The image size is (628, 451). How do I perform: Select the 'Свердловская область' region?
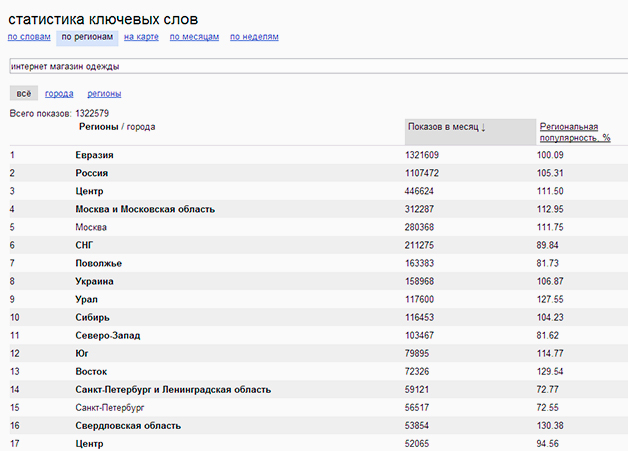coord(128,426)
